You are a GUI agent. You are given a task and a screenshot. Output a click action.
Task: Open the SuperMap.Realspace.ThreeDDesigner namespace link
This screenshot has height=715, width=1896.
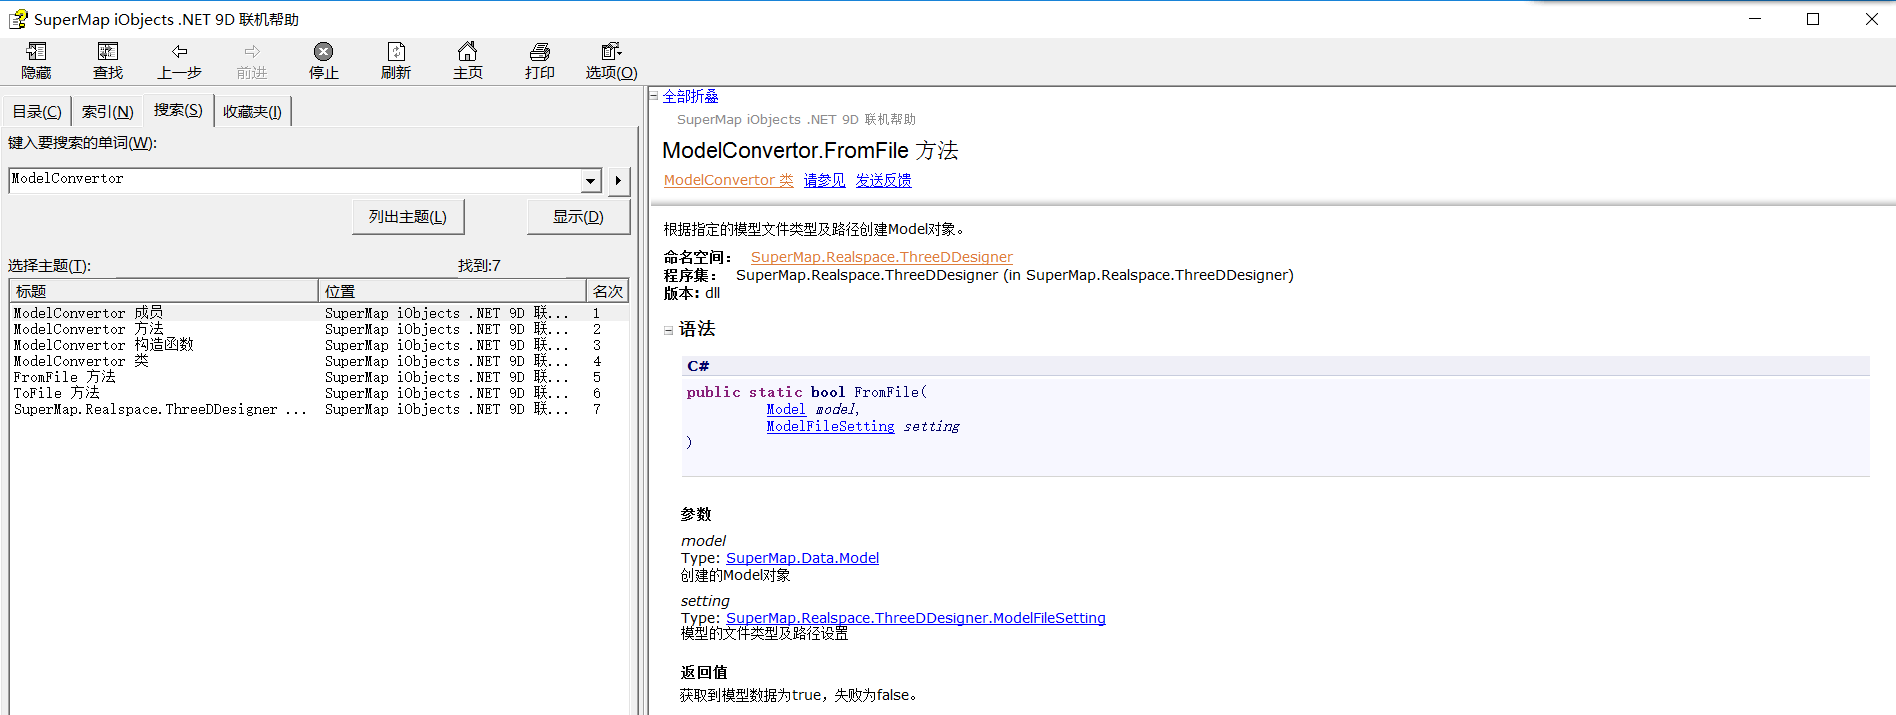881,257
